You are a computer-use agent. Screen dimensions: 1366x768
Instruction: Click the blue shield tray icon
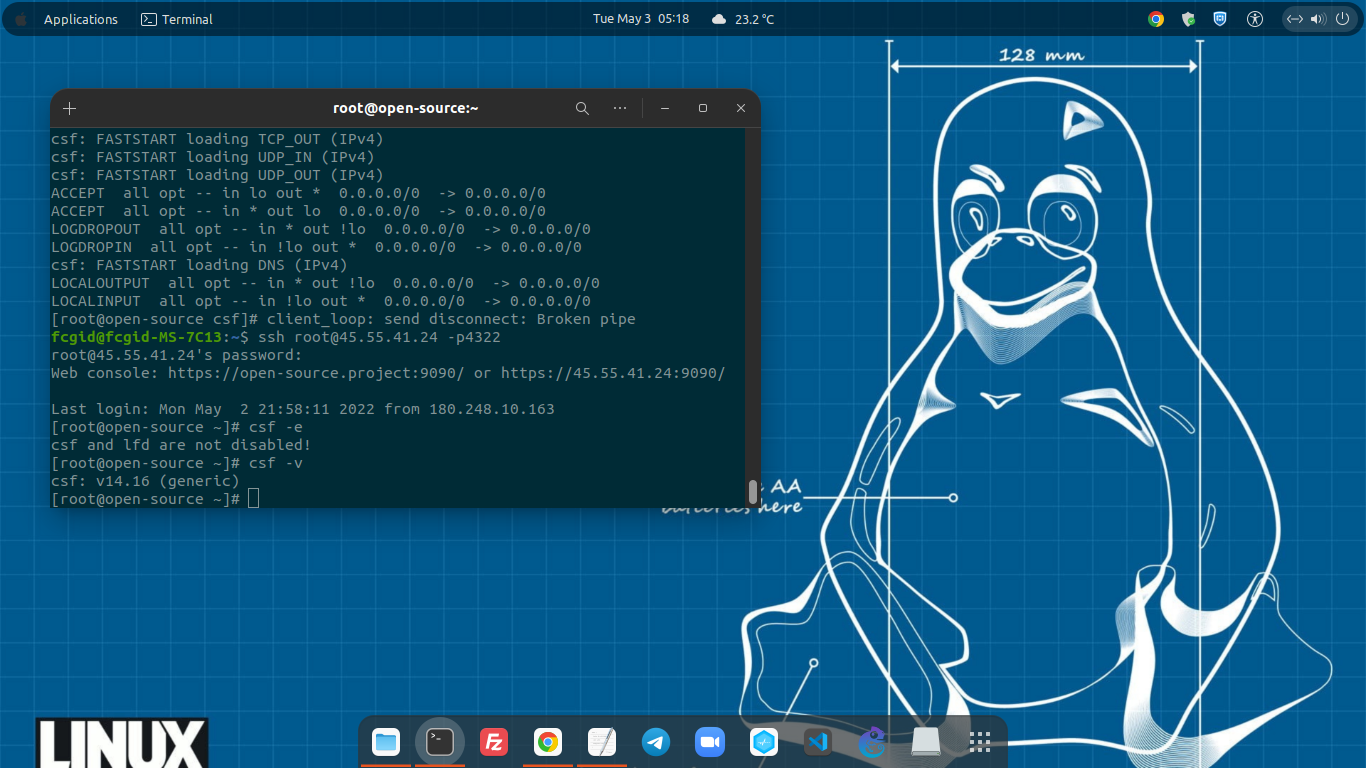pyautogui.click(x=1220, y=19)
